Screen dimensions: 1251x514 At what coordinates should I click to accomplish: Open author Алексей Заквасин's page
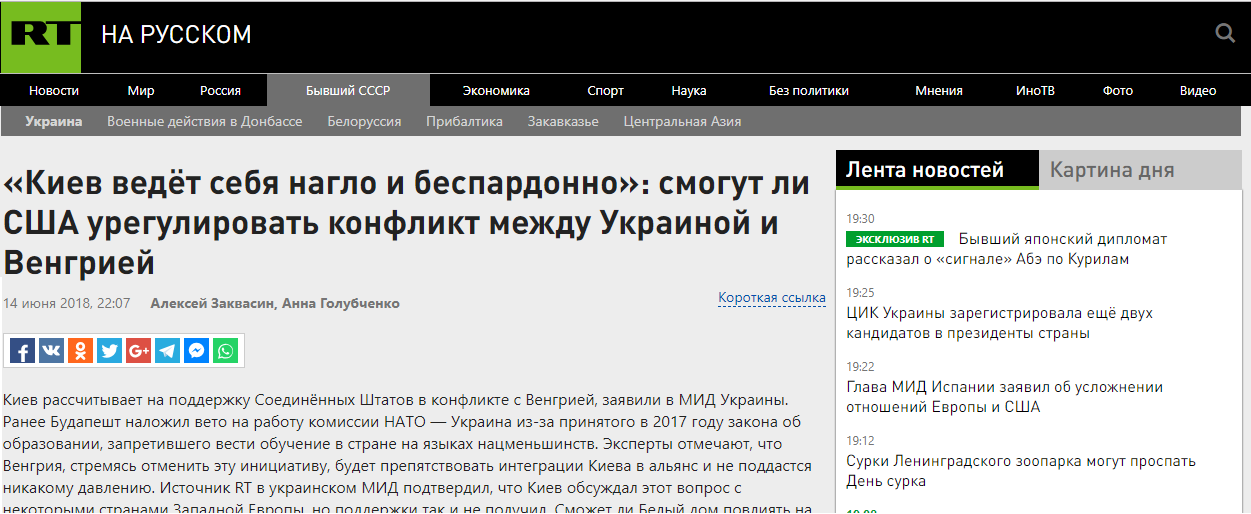[x=214, y=303]
